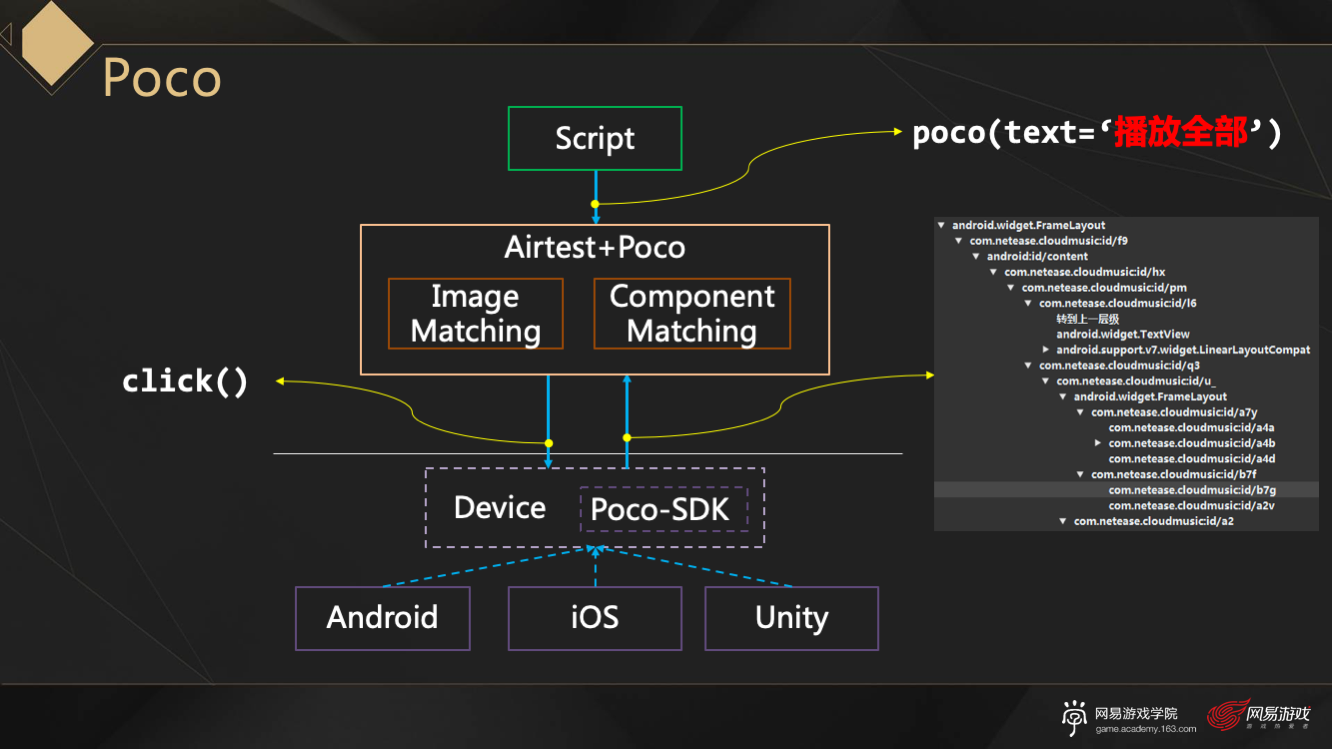Click the yellow dot below Script box
Screen dimensions: 1332x749
[x=595, y=204]
